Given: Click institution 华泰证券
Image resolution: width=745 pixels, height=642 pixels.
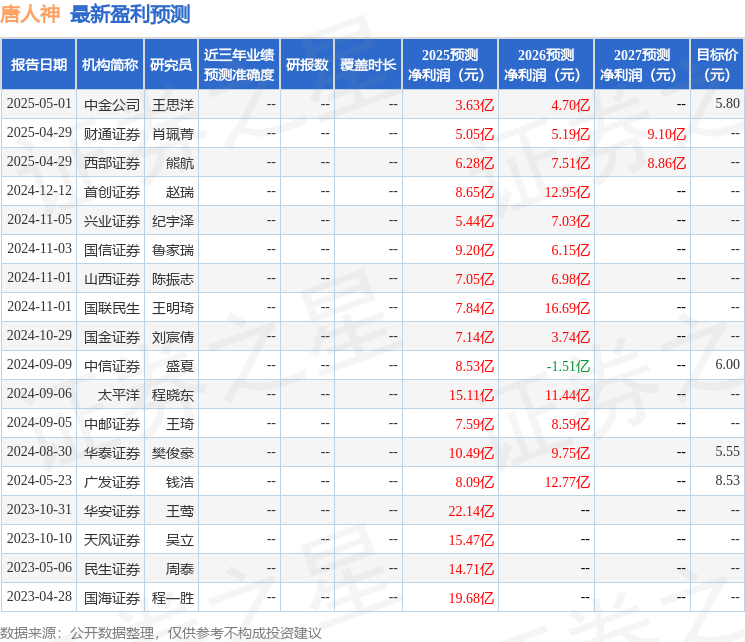Looking at the screenshot, I should click(112, 453).
